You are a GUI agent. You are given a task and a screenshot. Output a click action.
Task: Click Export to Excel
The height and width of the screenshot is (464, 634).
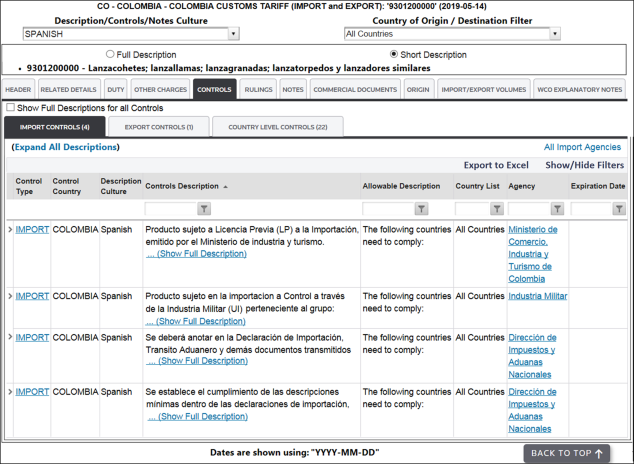point(496,165)
